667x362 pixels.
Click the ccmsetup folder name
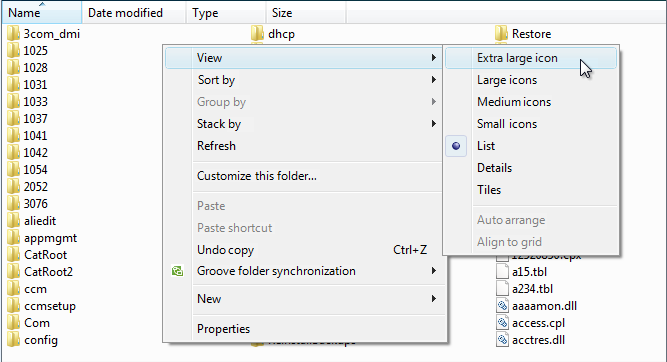(50, 306)
